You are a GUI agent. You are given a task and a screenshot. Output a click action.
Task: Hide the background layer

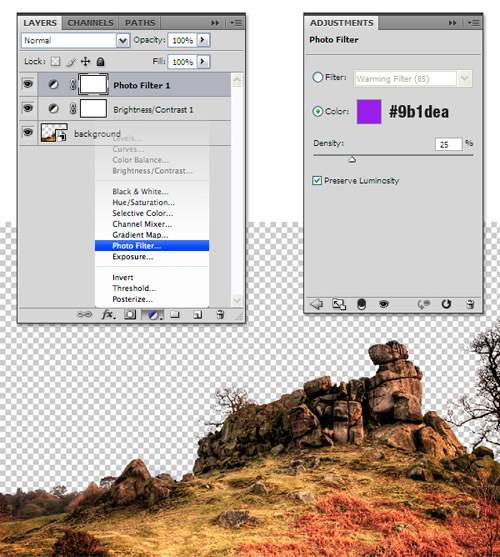[x=28, y=132]
